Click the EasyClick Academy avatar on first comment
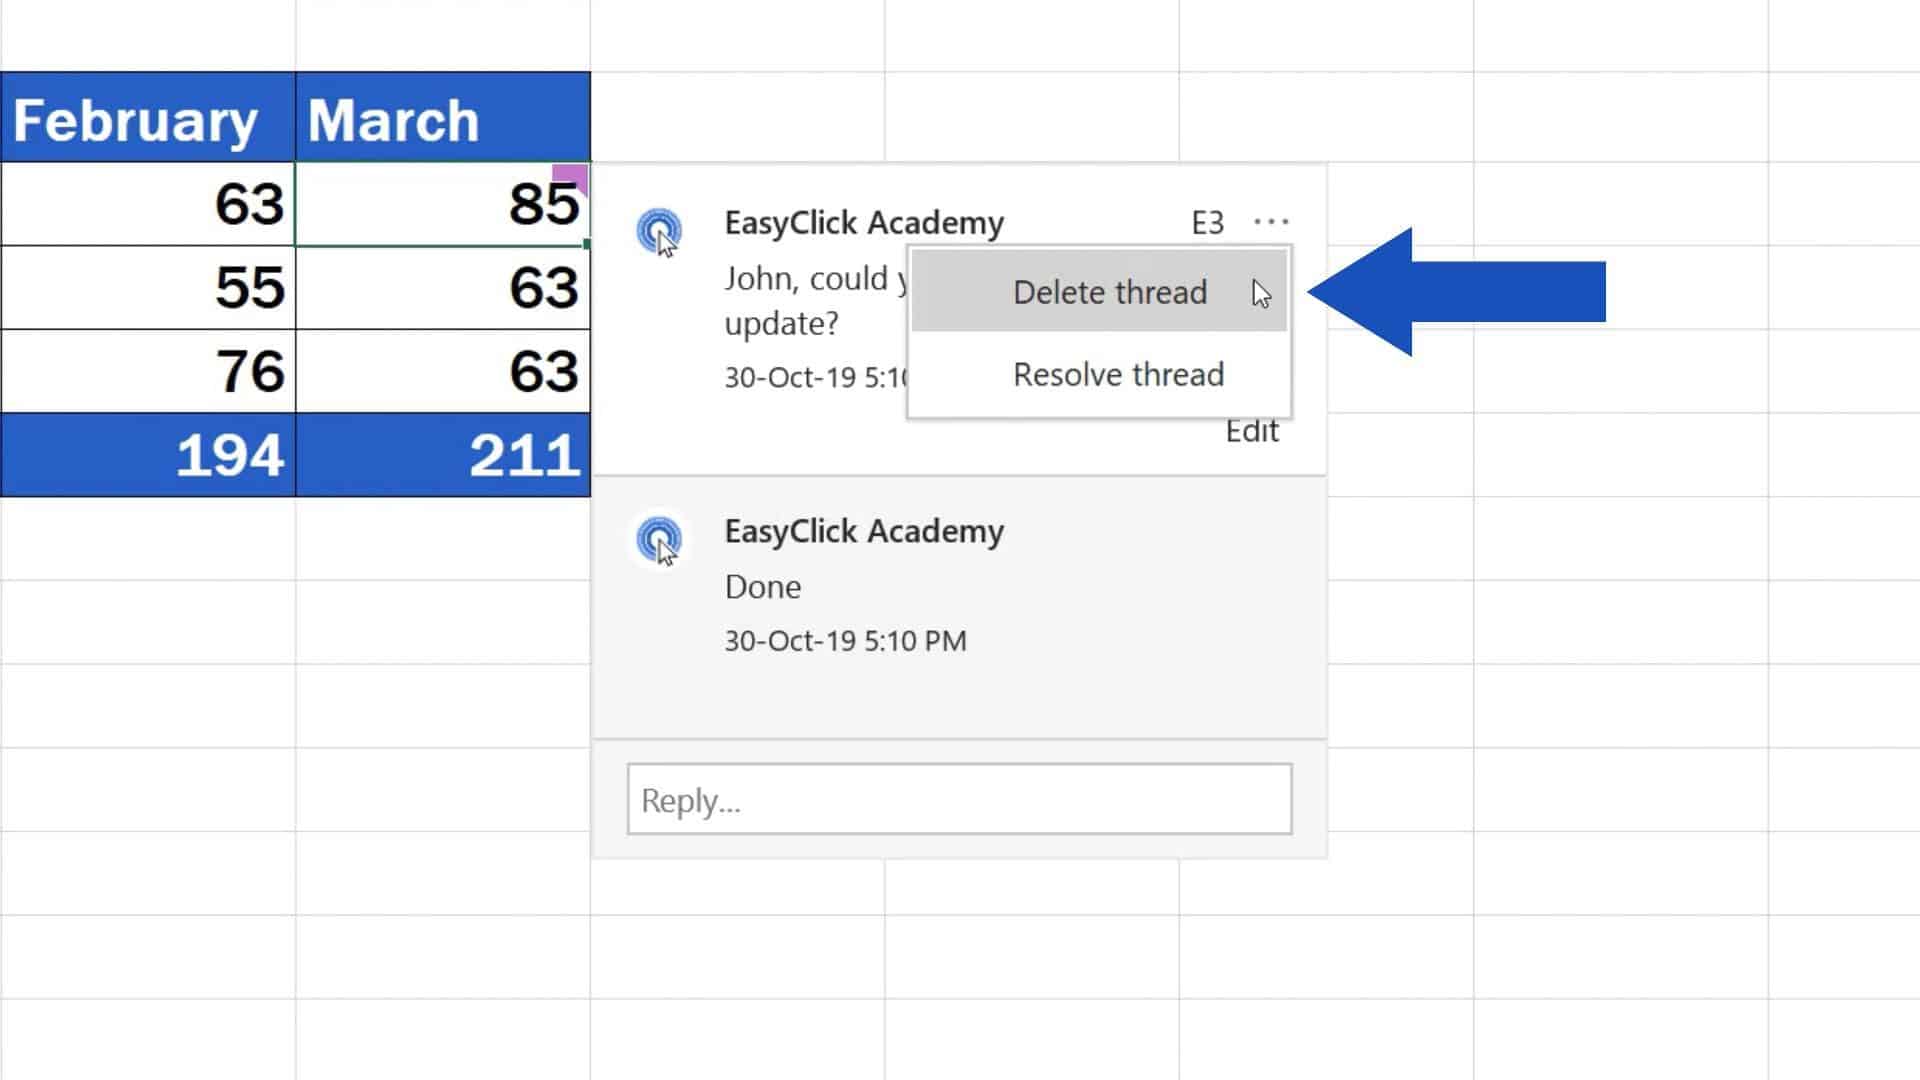Screen dimensions: 1920x1080 coord(660,229)
